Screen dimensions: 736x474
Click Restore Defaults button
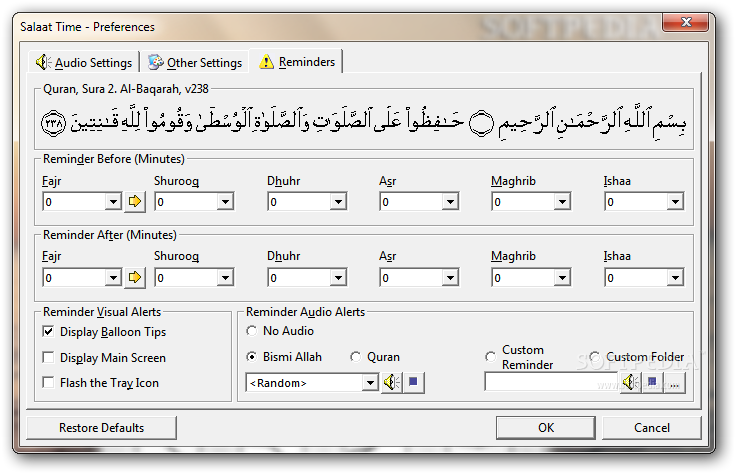point(101,428)
